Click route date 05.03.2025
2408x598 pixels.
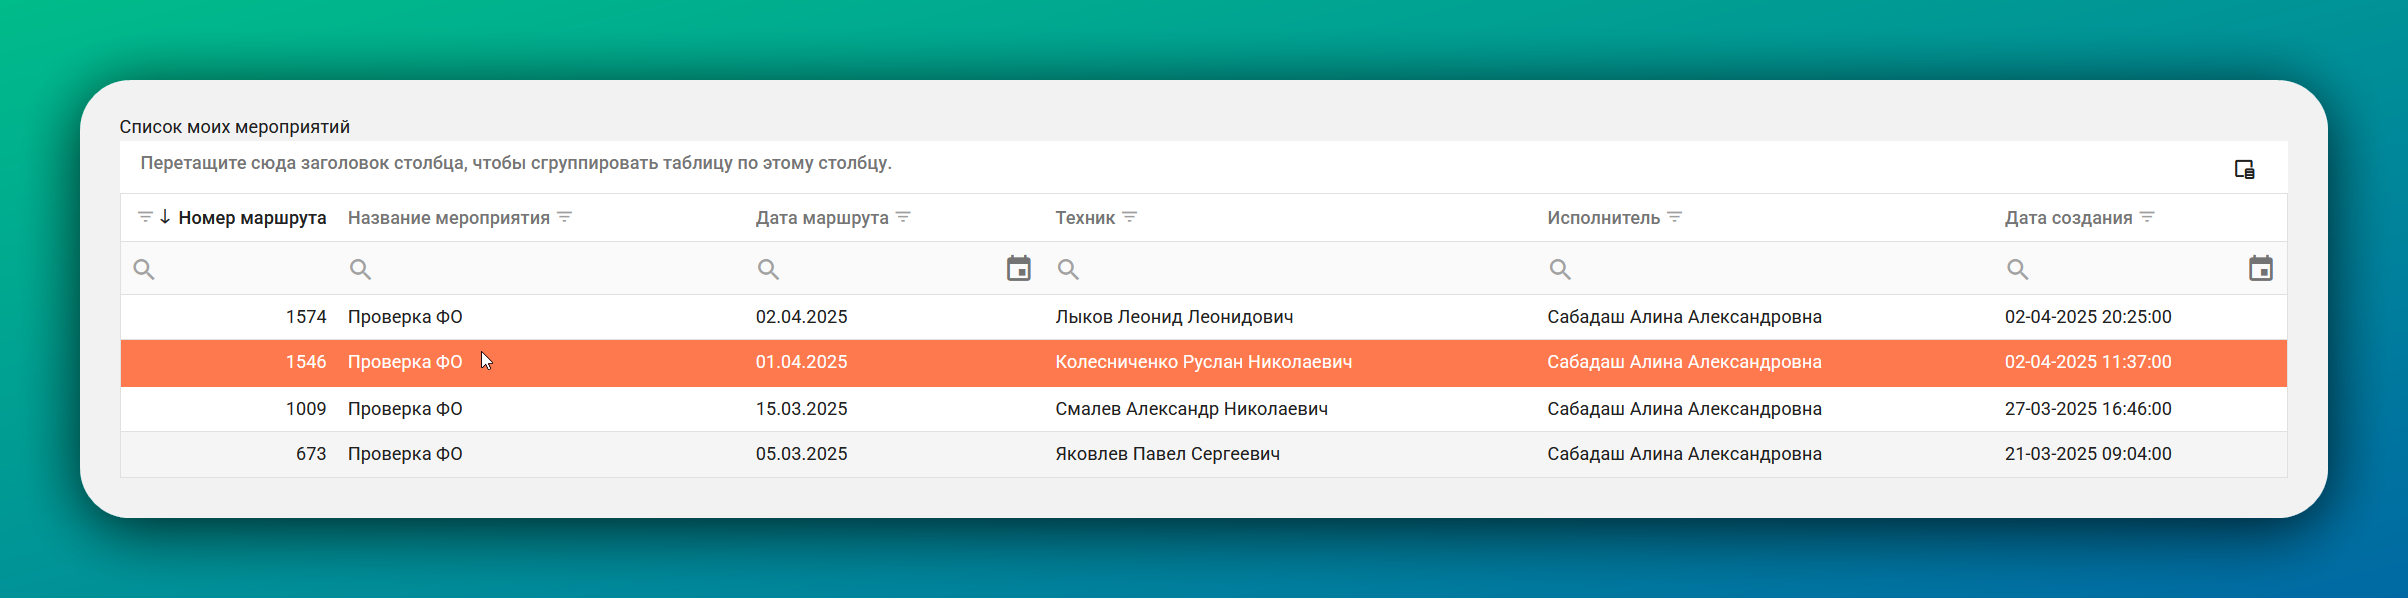tap(801, 454)
